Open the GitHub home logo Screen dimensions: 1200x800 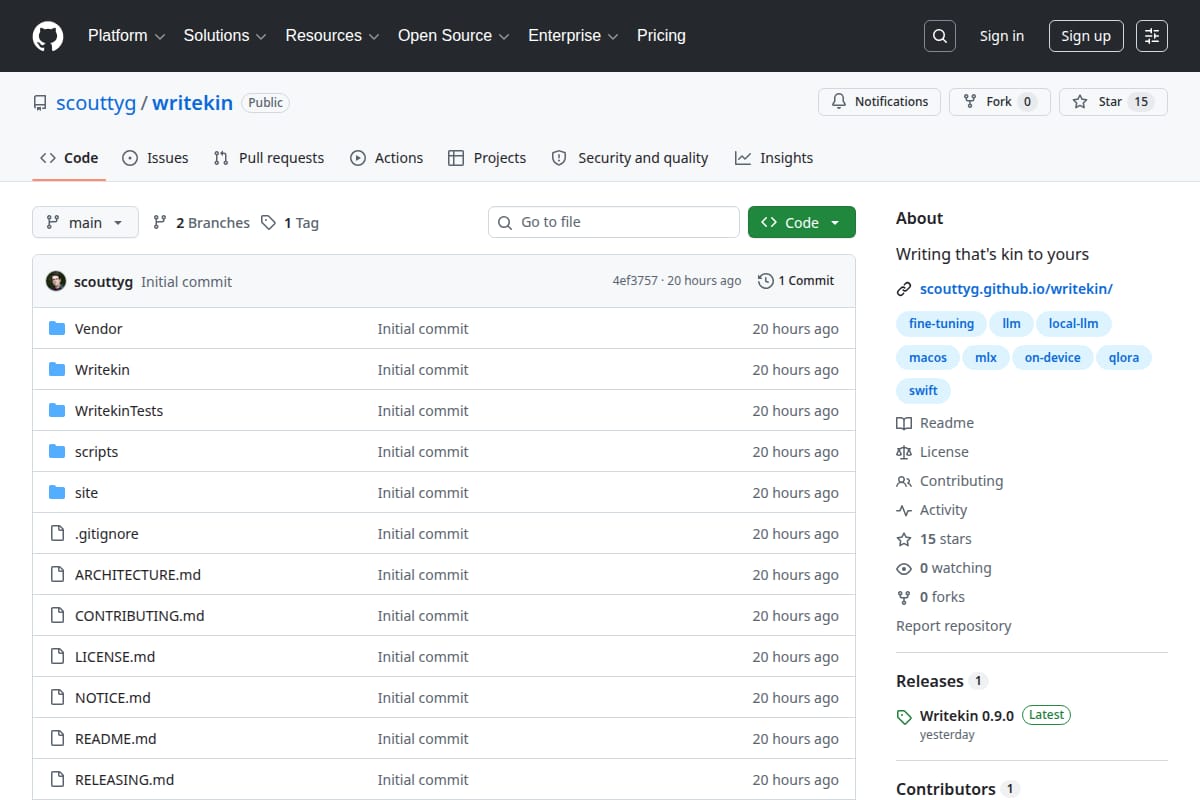point(48,36)
